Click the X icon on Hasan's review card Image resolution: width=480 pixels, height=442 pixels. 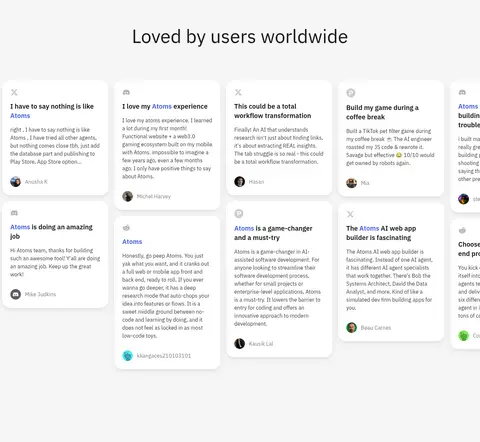pos(238,92)
